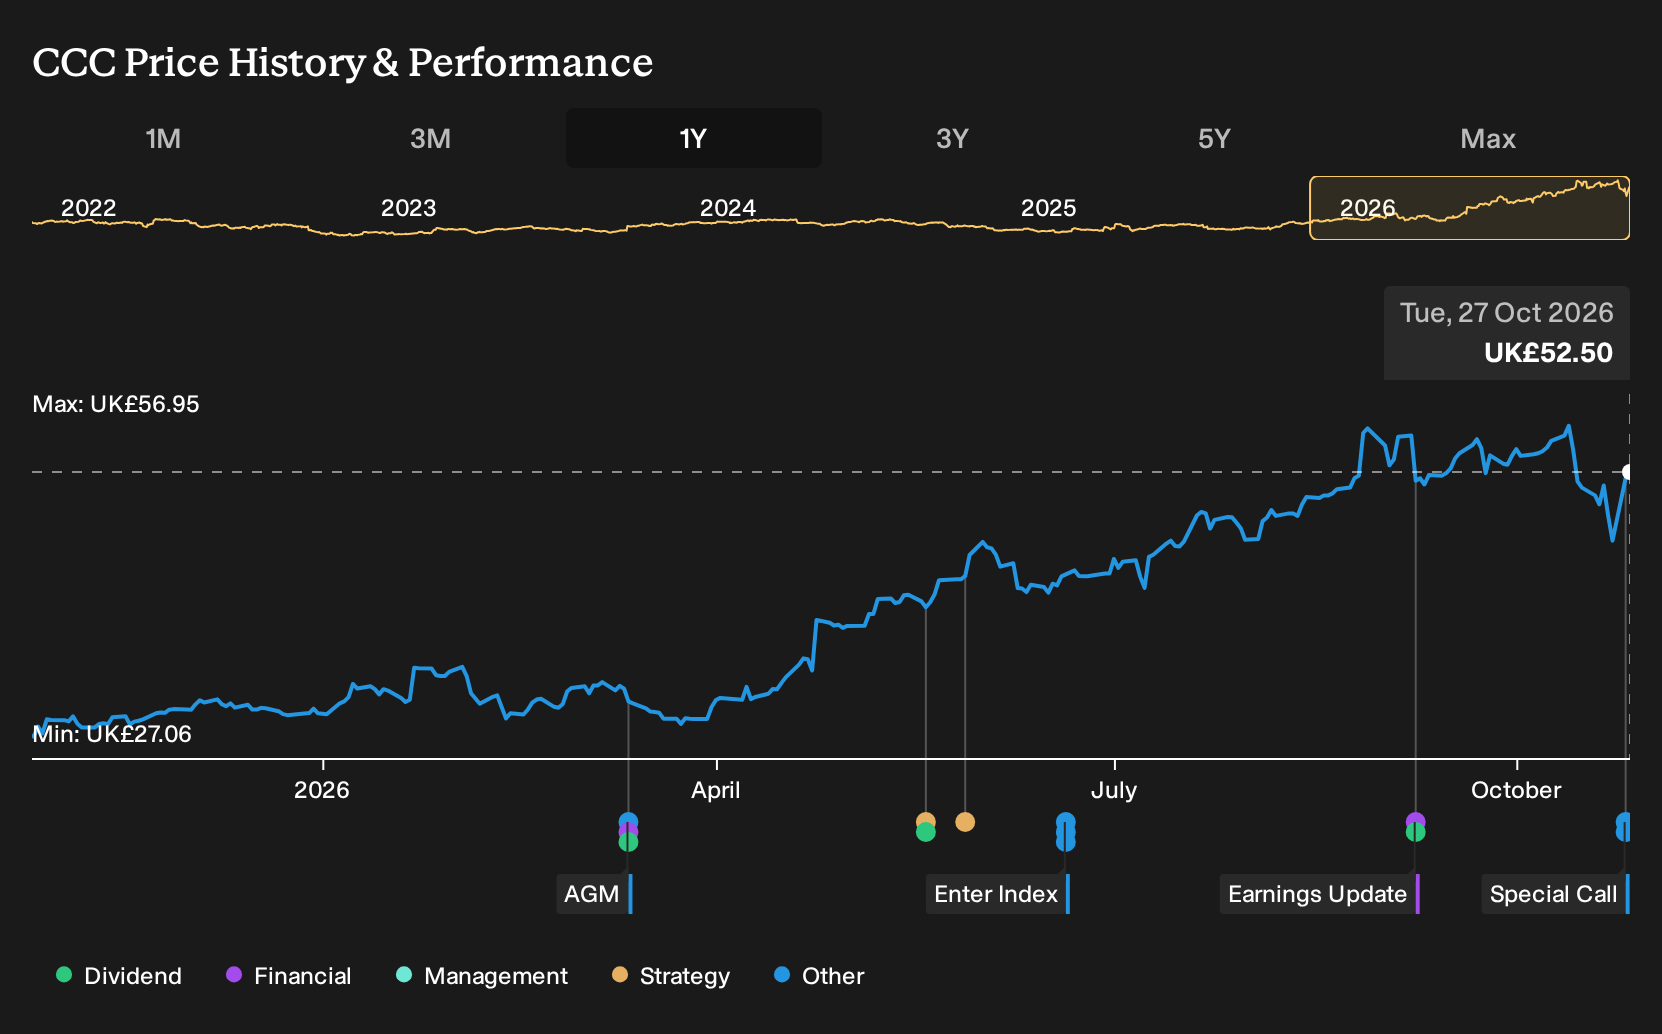
Task: Click blue marker cluster above Enter Index
Action: click(1066, 832)
